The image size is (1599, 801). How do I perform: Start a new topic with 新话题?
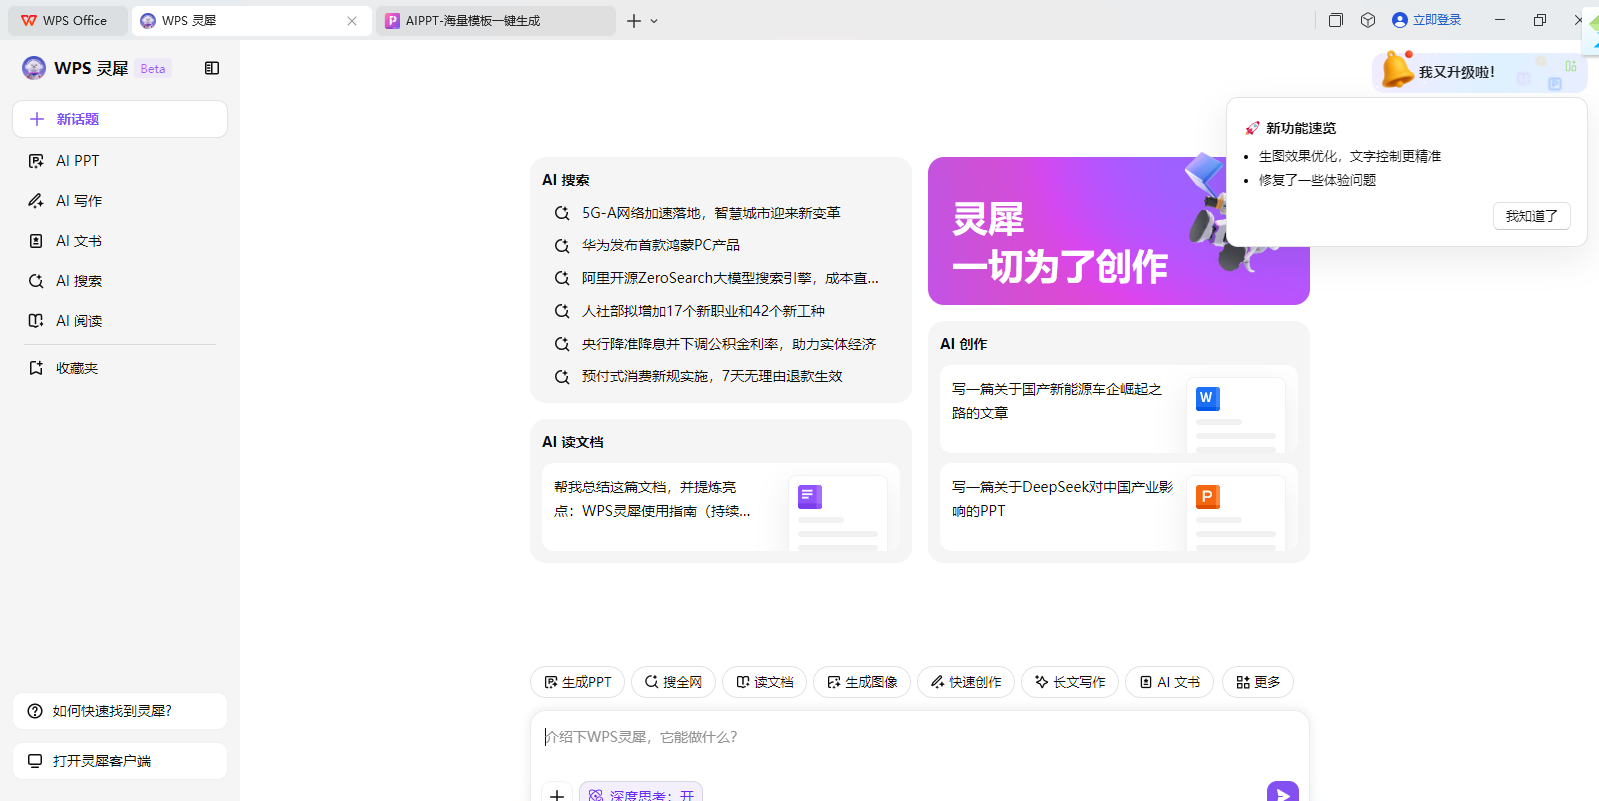(120, 119)
